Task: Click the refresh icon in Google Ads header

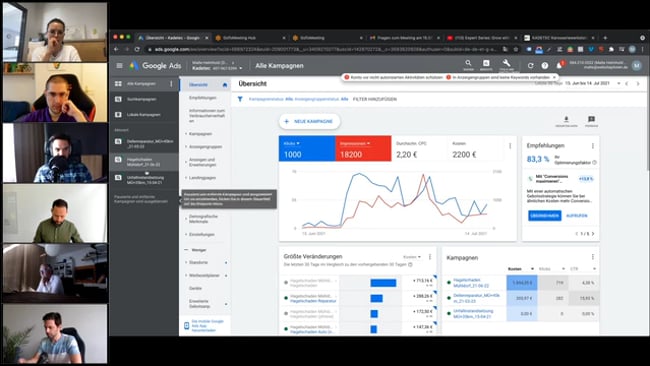Action: point(531,65)
